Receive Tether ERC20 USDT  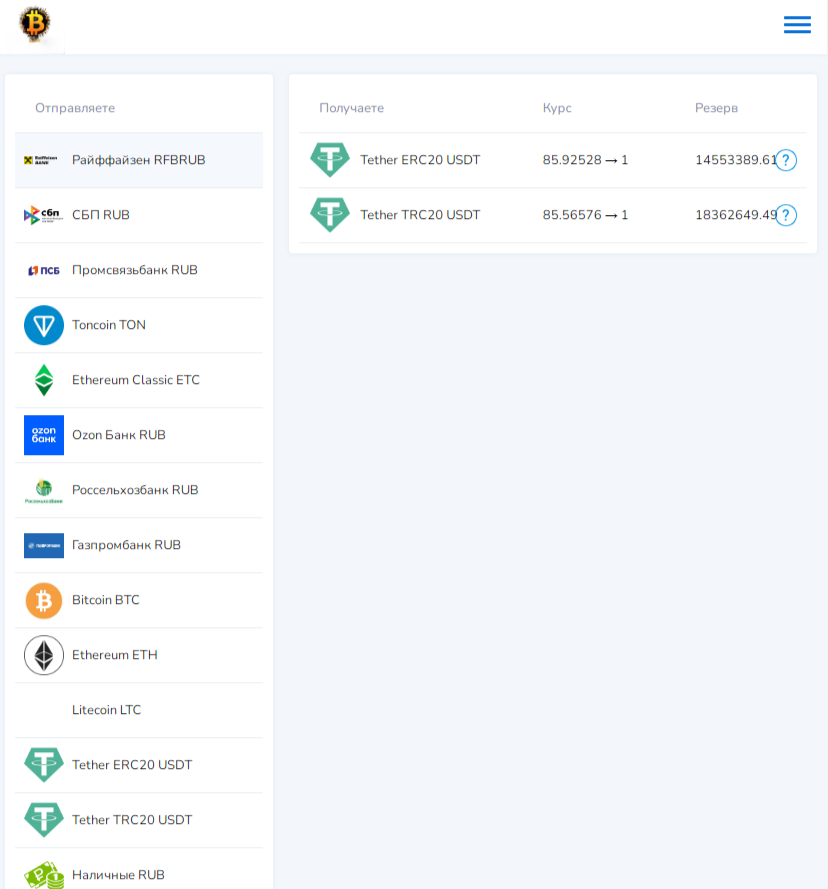pos(420,160)
